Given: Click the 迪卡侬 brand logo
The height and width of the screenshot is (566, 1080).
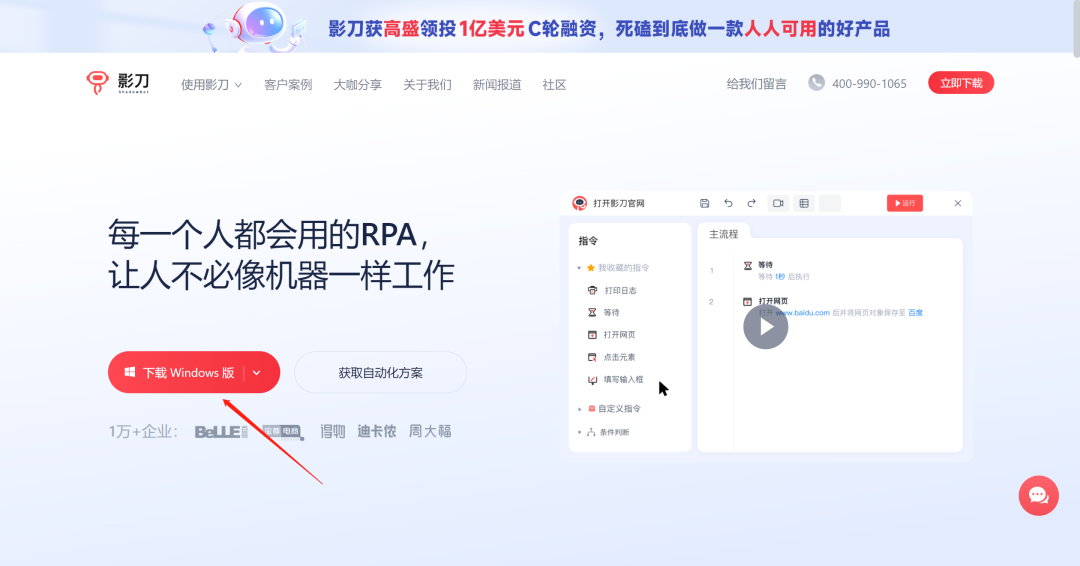Looking at the screenshot, I should tap(377, 432).
